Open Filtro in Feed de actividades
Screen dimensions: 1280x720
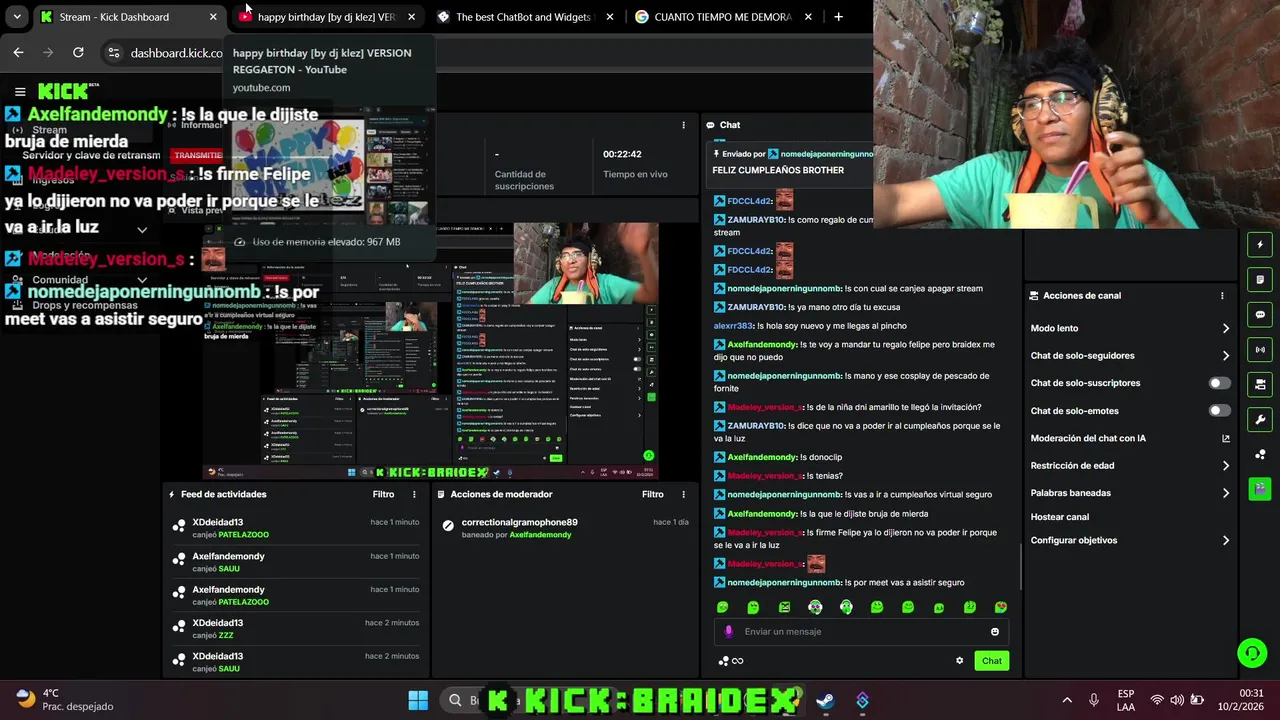pyautogui.click(x=383, y=494)
